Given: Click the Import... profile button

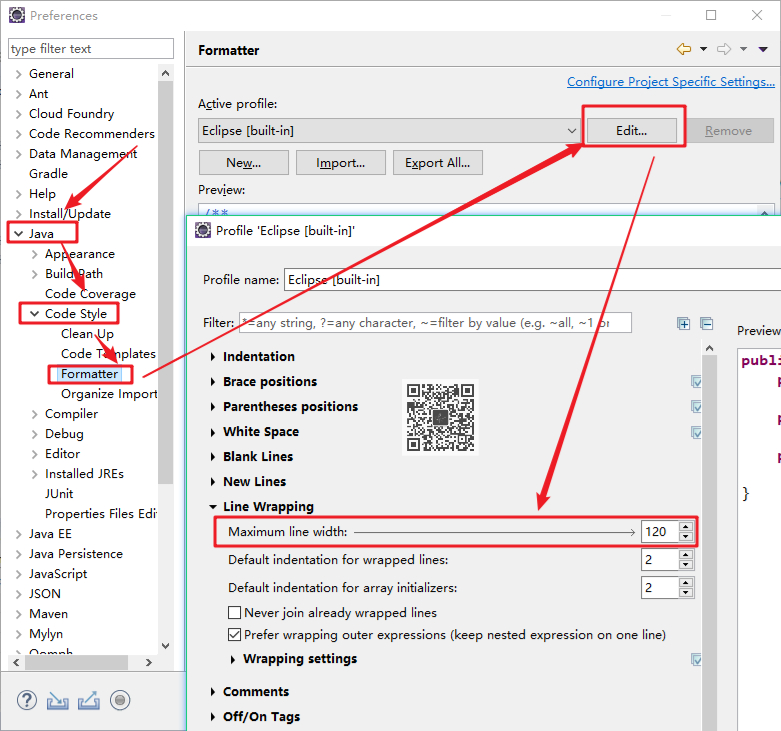Looking at the screenshot, I should (341, 163).
